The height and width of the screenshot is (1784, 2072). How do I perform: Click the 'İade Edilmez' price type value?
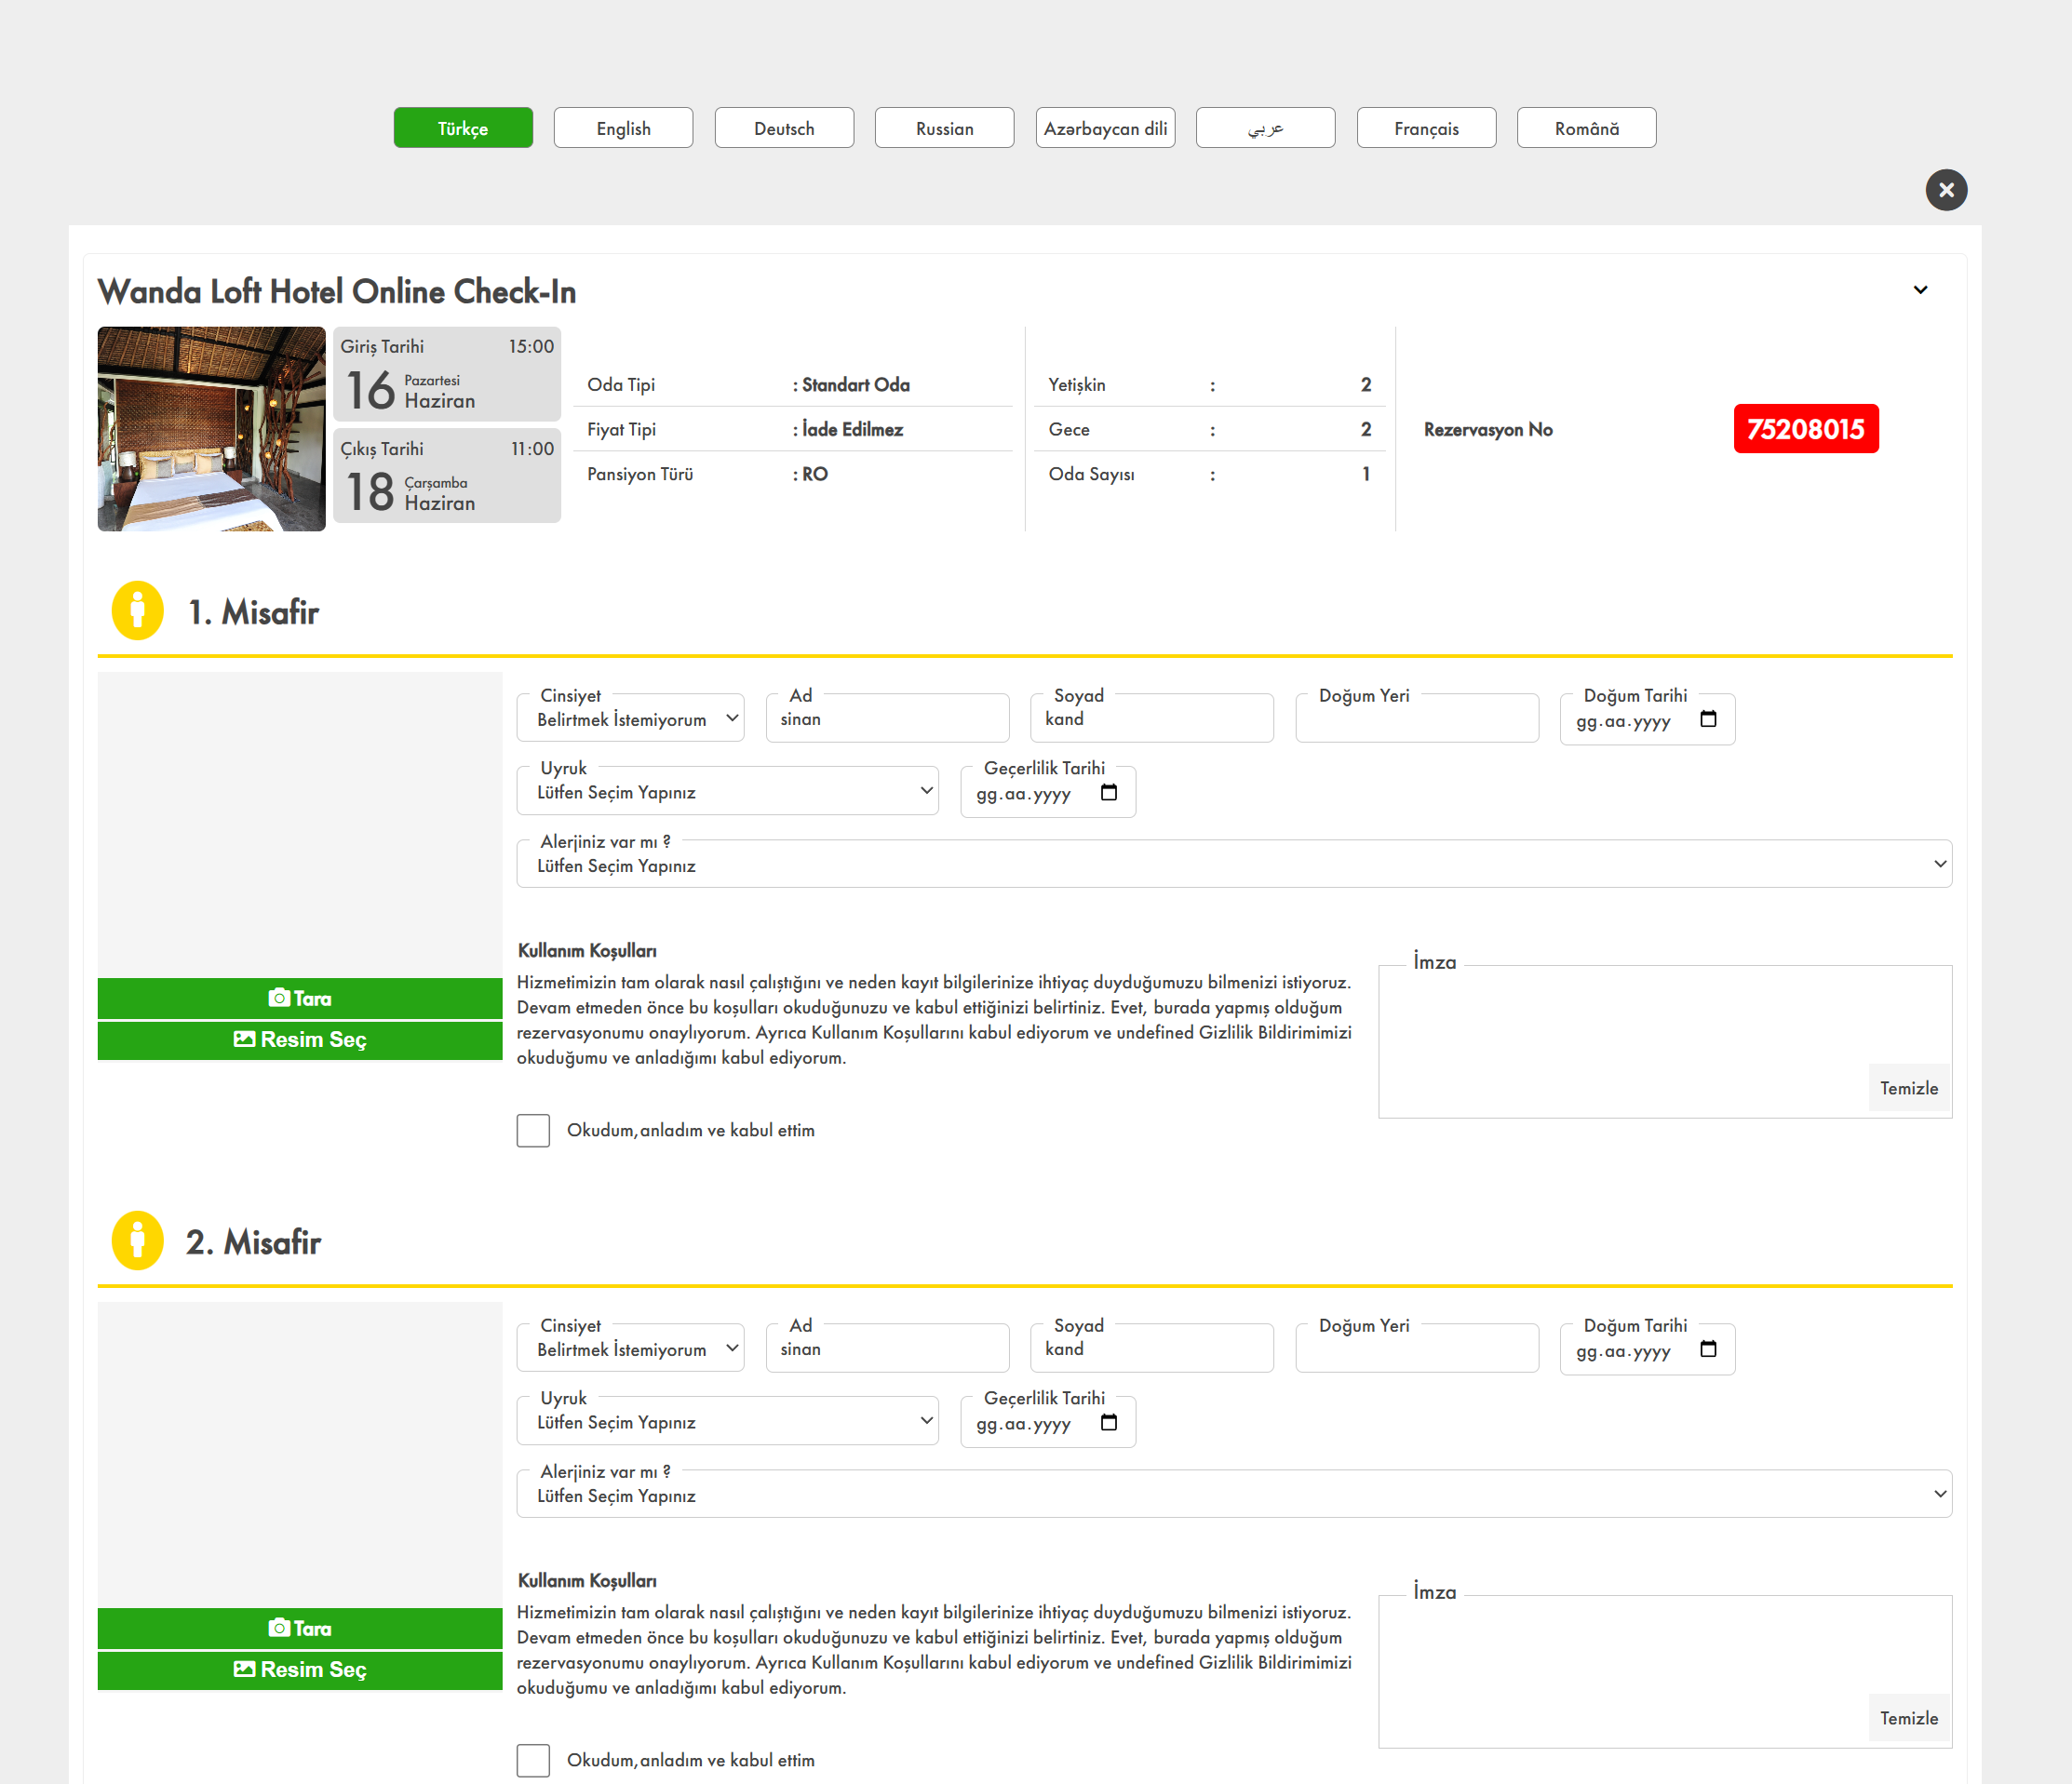[852, 429]
